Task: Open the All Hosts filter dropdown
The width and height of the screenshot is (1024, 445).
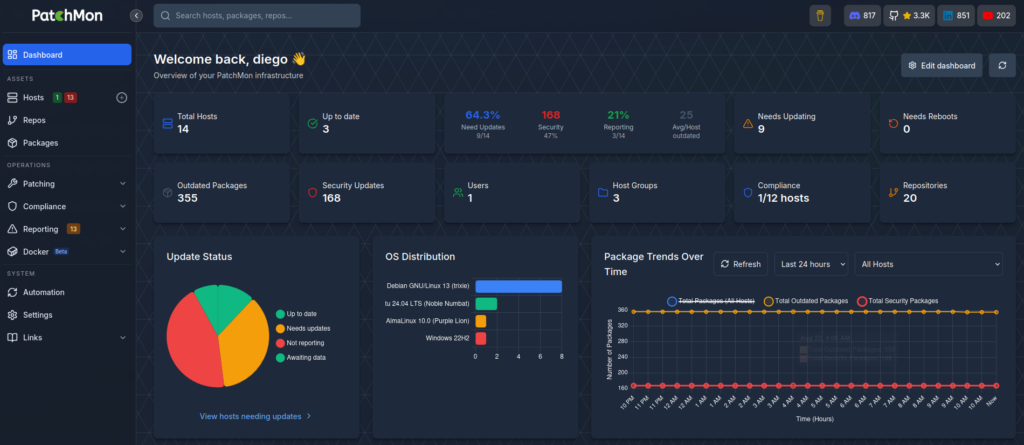Action: pyautogui.click(x=928, y=264)
